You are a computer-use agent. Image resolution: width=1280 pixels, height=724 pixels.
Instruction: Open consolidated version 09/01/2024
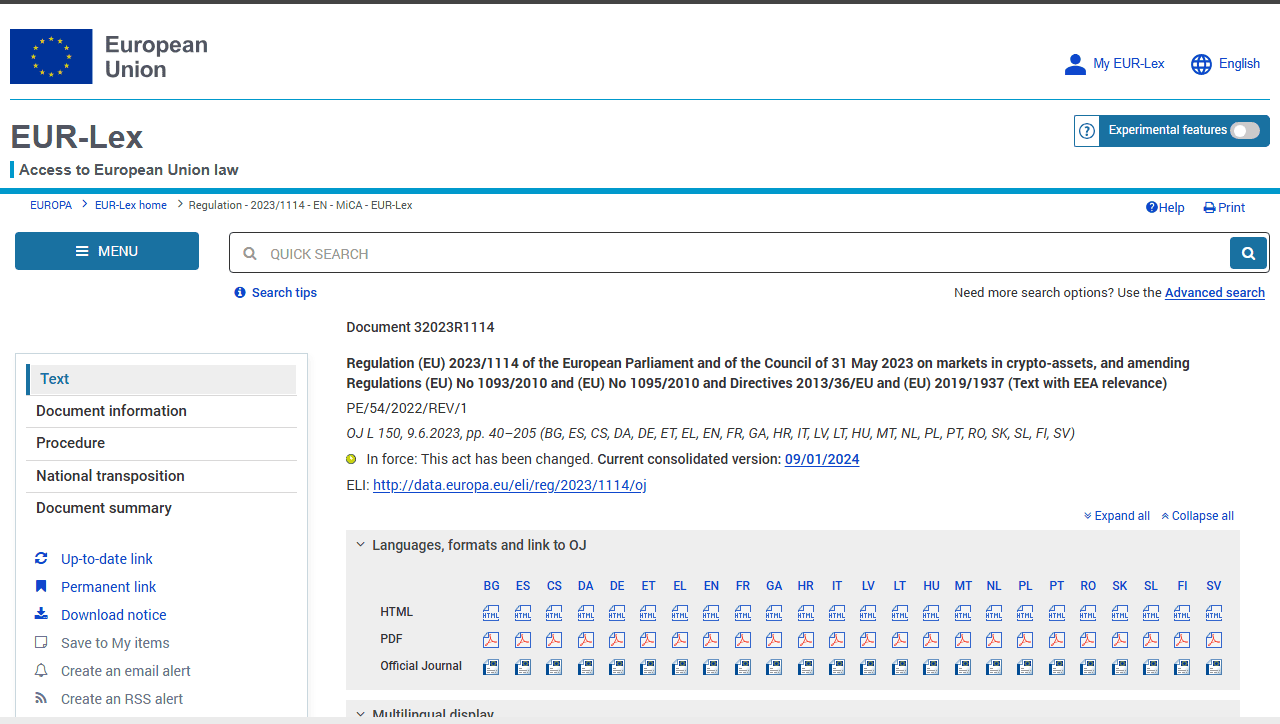click(822, 460)
